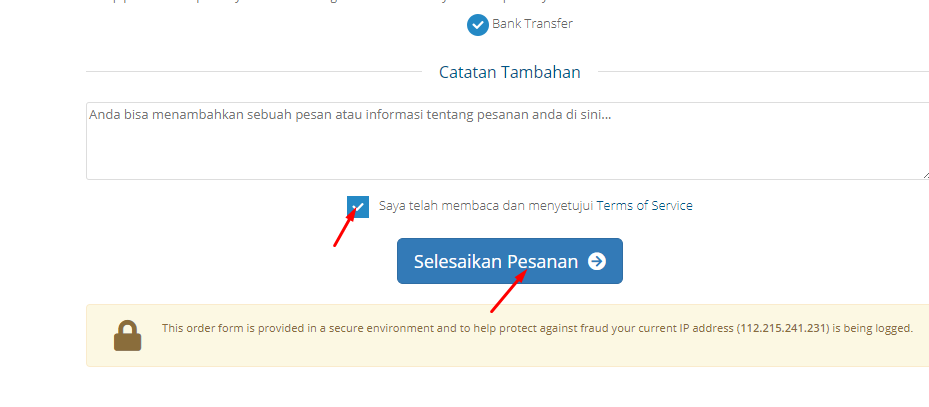Click the yellow security notice banner background
The height and width of the screenshot is (407, 929).
click(x=508, y=354)
